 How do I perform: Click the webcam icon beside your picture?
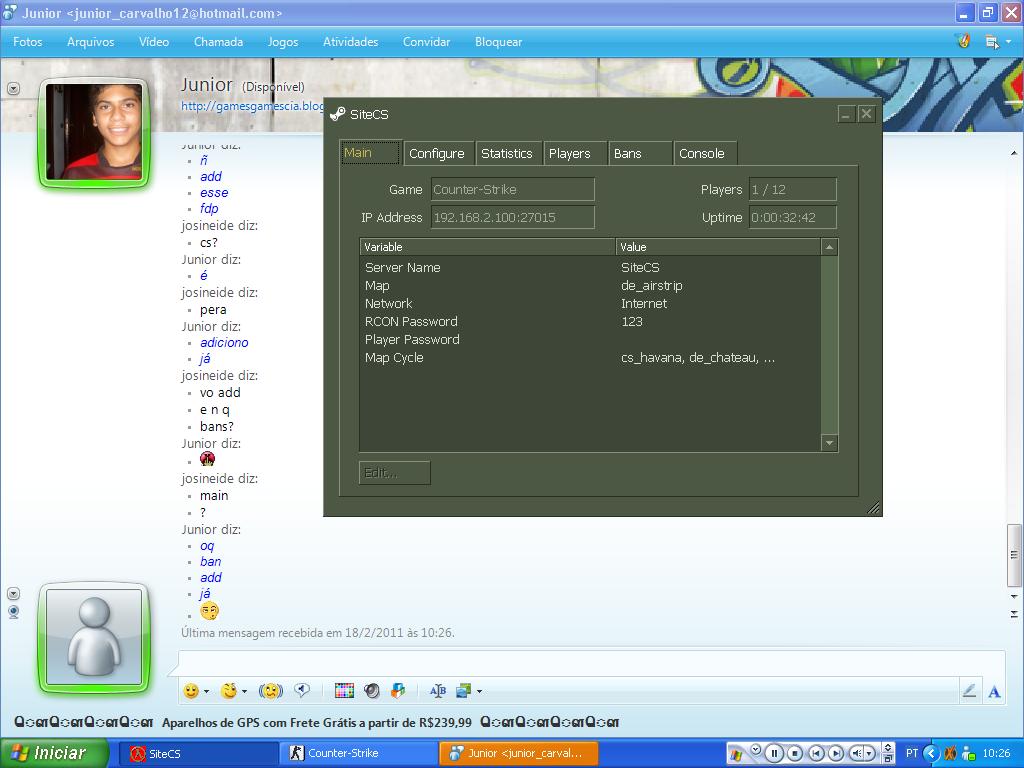pos(13,612)
